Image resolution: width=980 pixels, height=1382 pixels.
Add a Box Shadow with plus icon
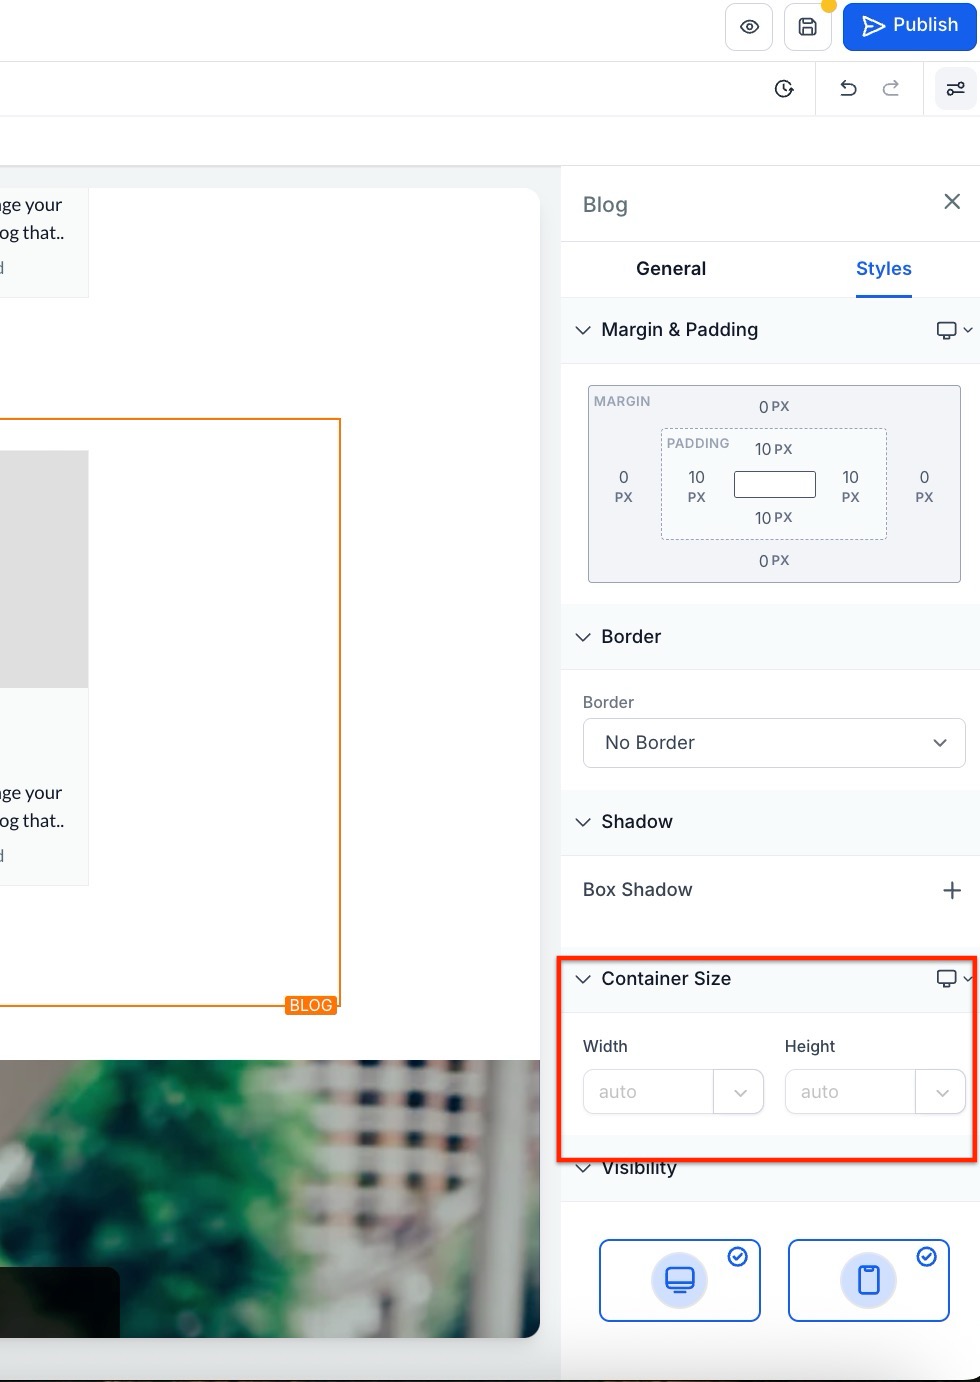(951, 890)
